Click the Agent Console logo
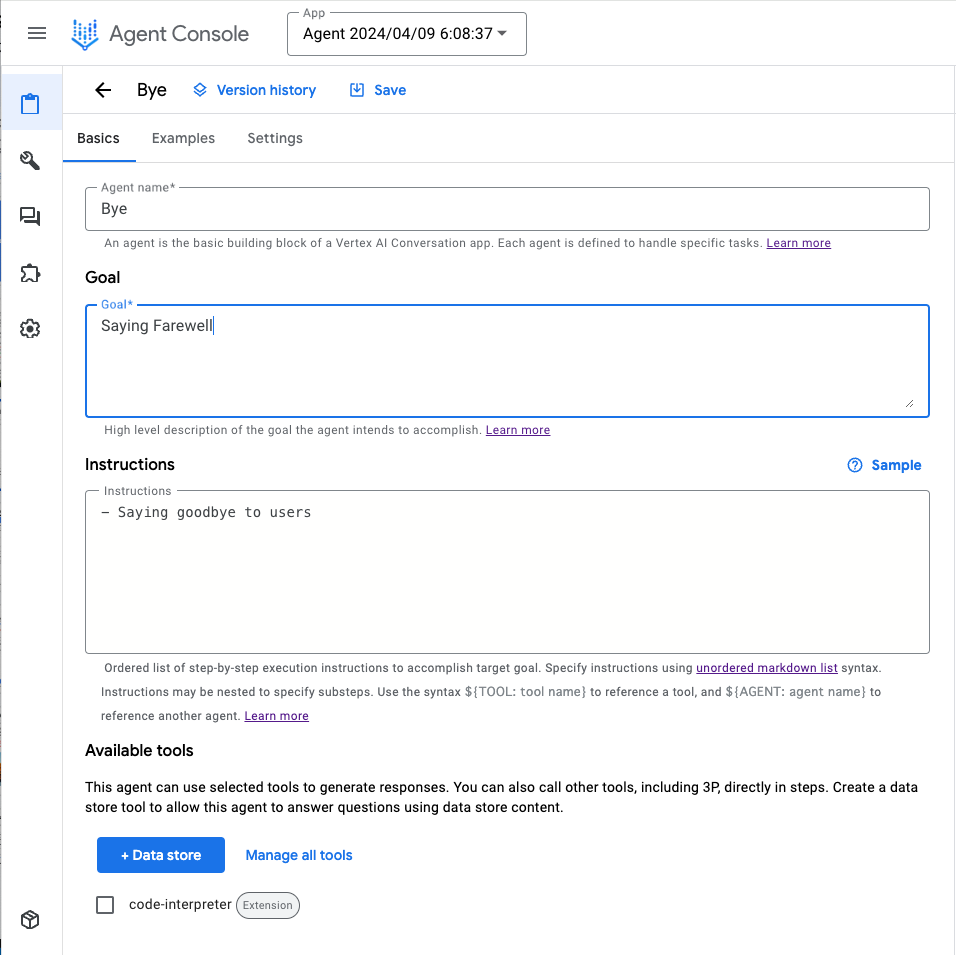The image size is (956, 955). (160, 33)
